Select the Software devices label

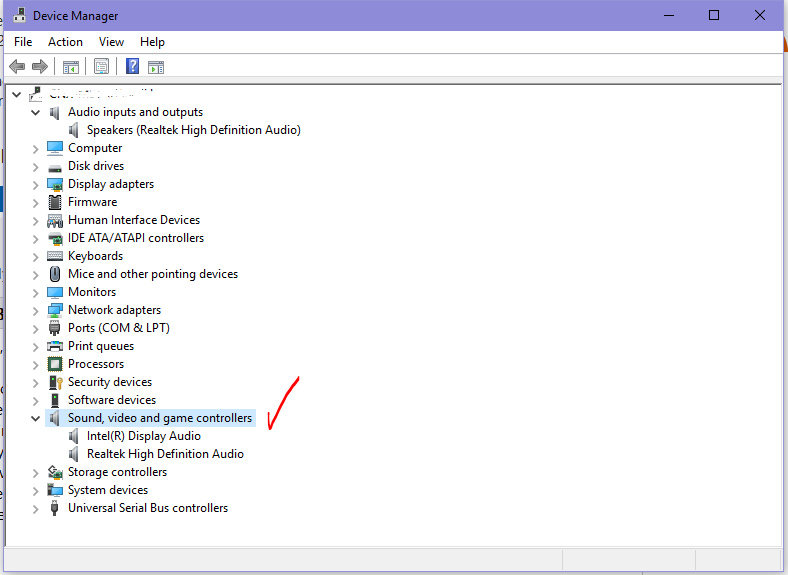tap(112, 400)
